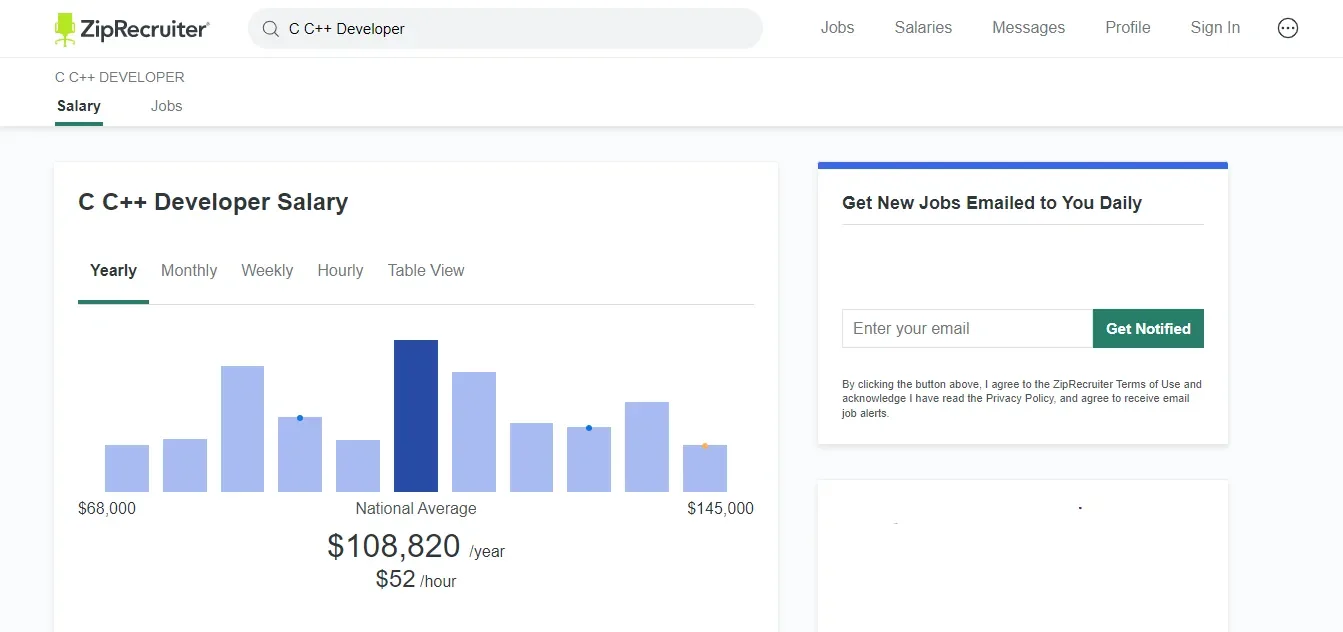1343x632 pixels.
Task: Open the Table View tab
Action: click(x=426, y=271)
